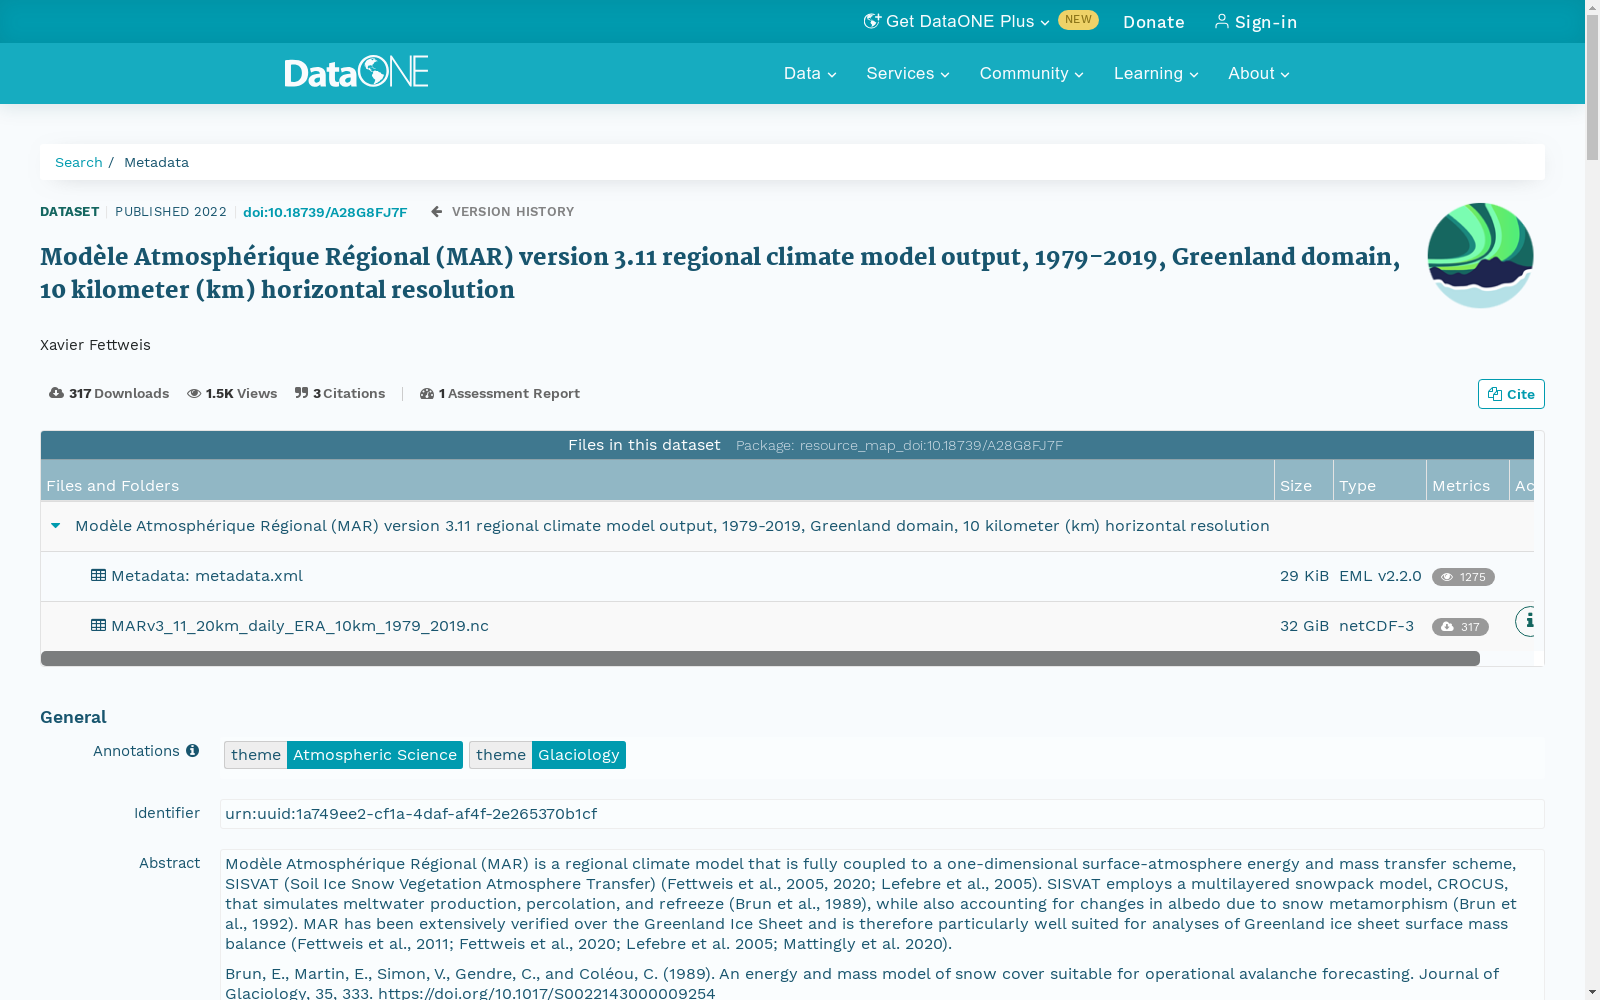1600x1000 pixels.
Task: Click the Cite button
Action: pyautogui.click(x=1511, y=394)
